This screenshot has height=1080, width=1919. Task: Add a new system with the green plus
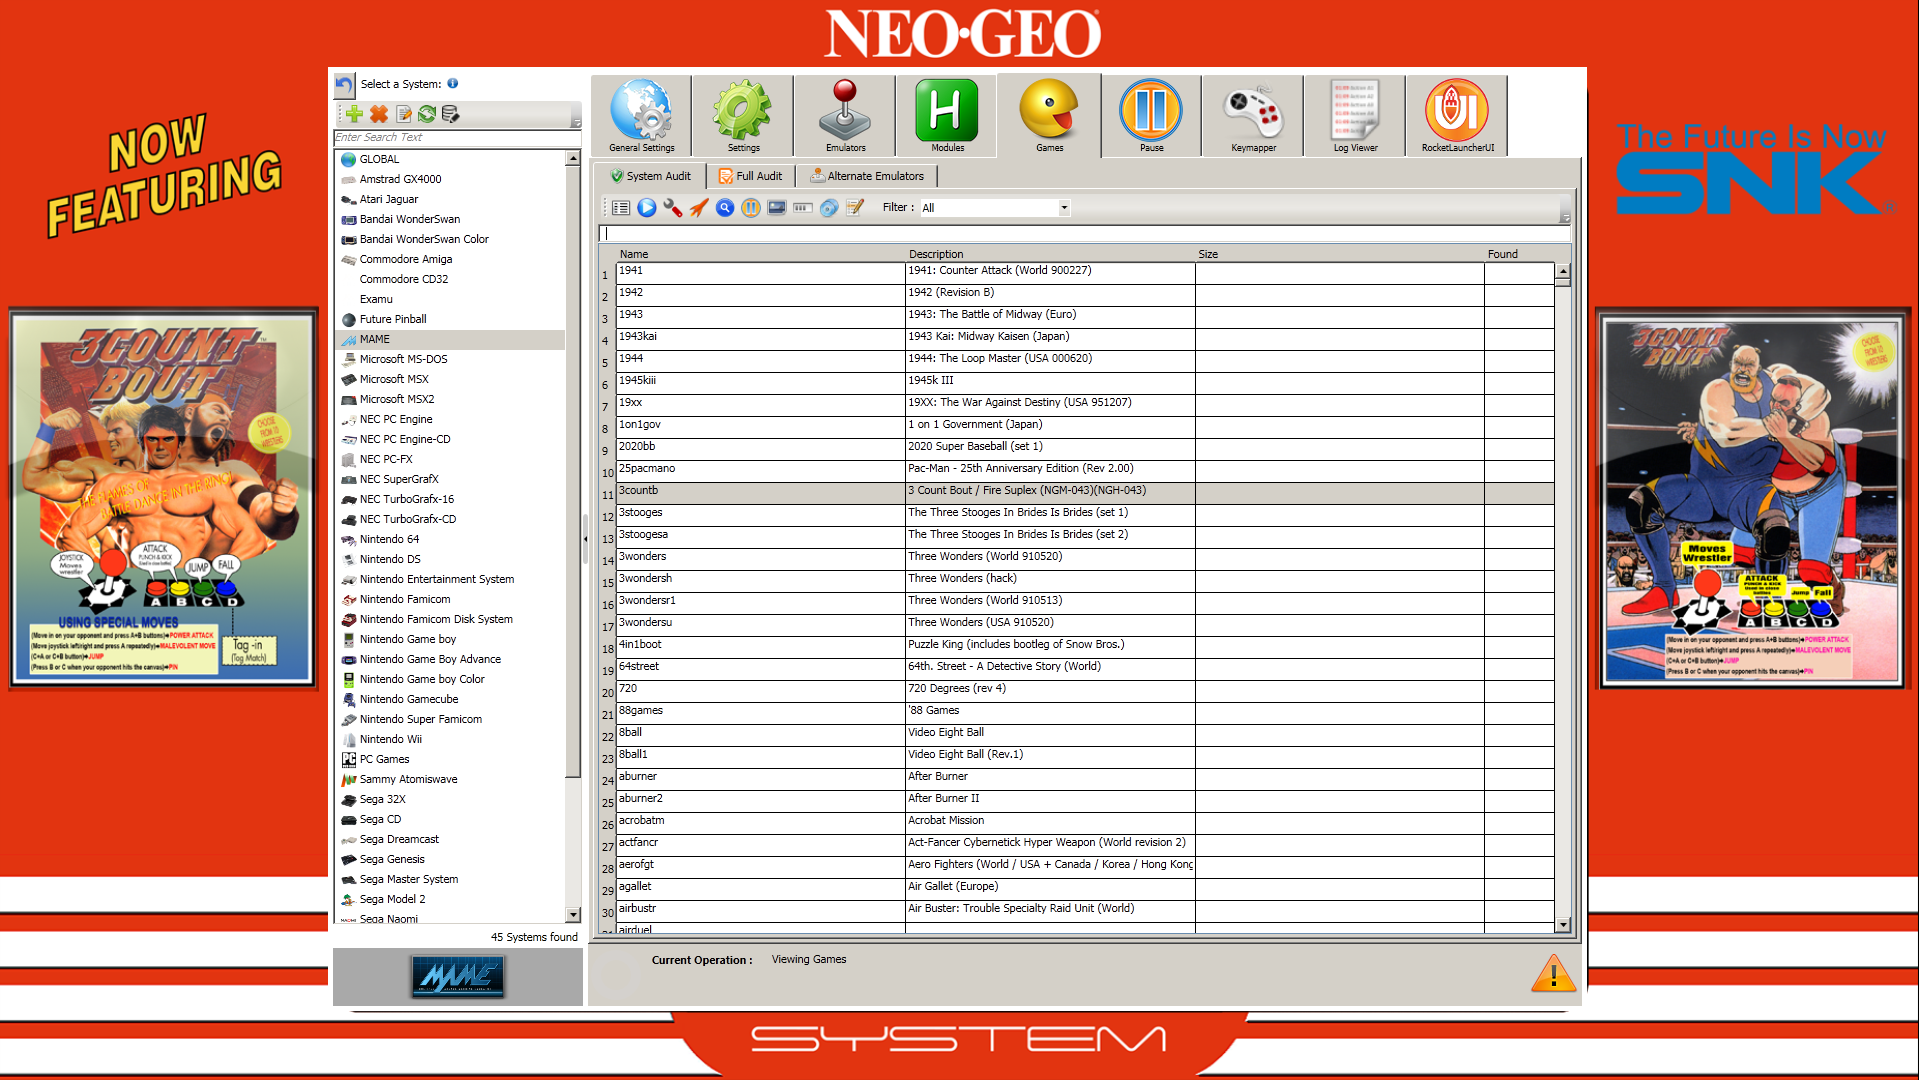click(354, 114)
